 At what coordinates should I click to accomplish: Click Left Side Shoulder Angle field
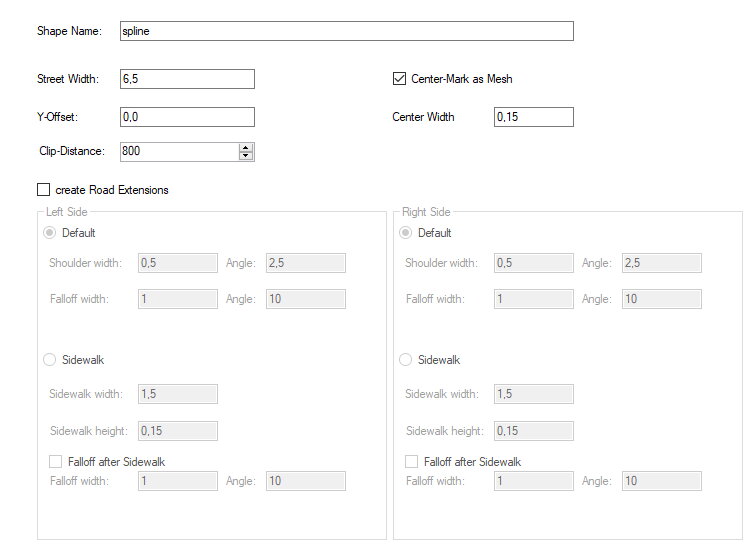click(x=305, y=263)
